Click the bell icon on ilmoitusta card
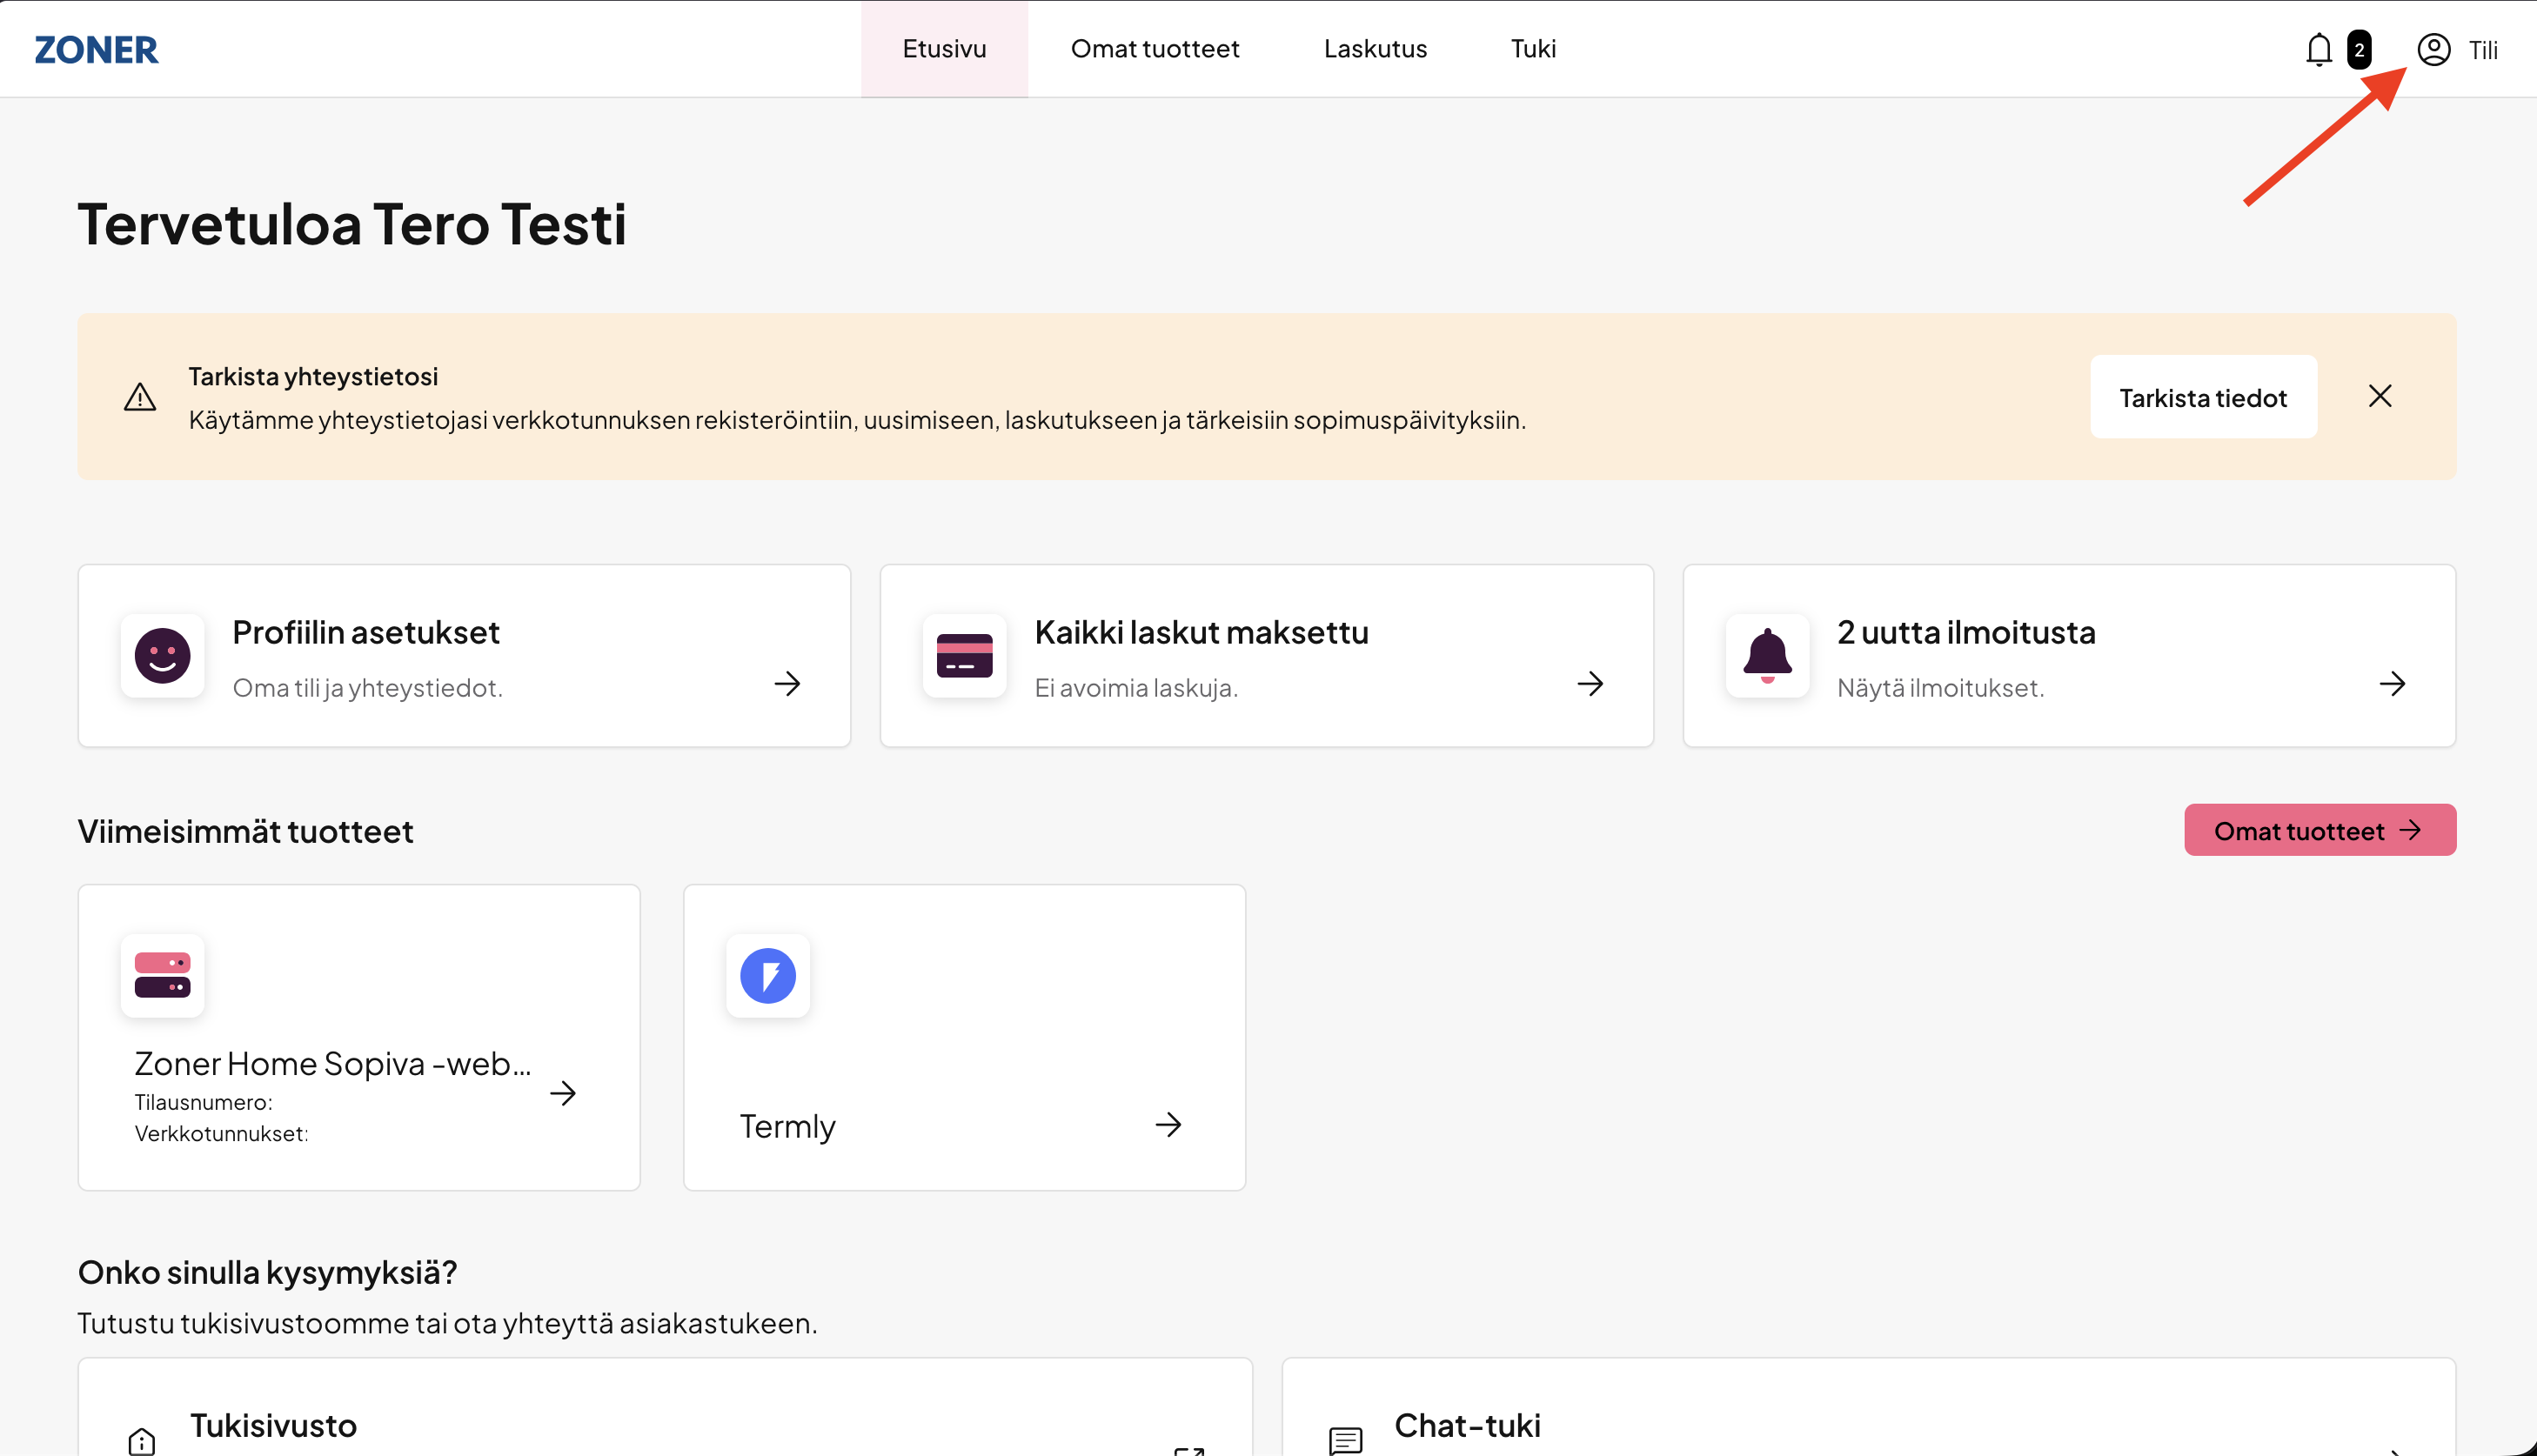Viewport: 2537px width, 1456px height. click(1767, 655)
